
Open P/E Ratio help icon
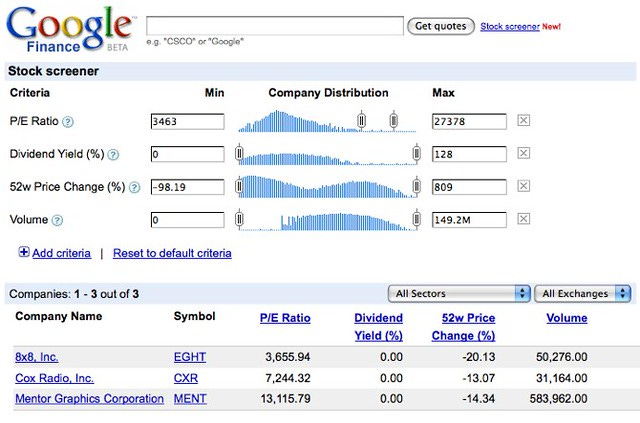pyautogui.click(x=68, y=122)
